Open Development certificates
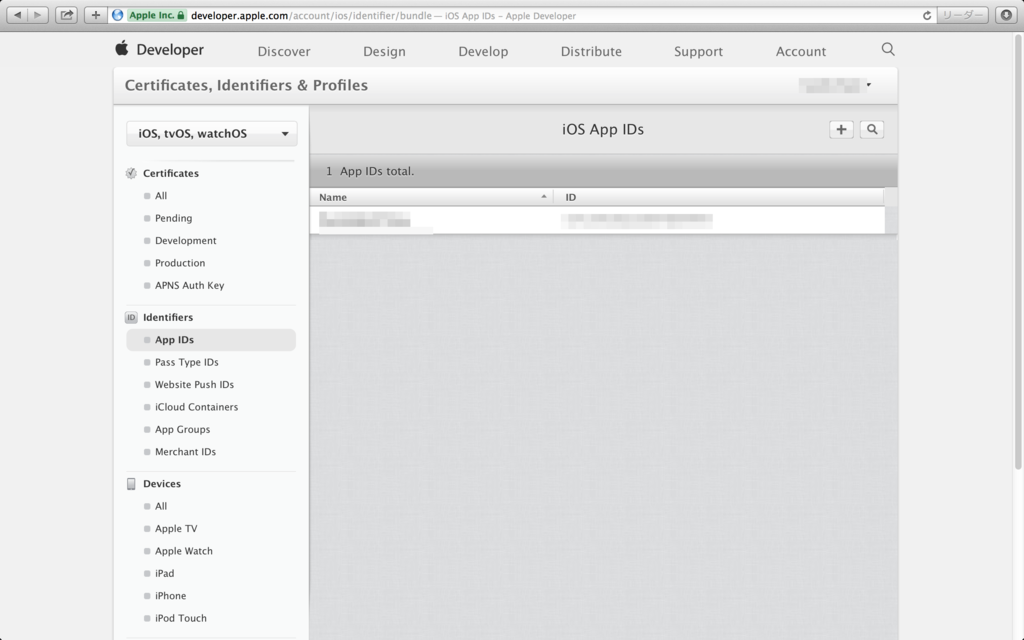This screenshot has width=1024, height=640. coord(185,240)
